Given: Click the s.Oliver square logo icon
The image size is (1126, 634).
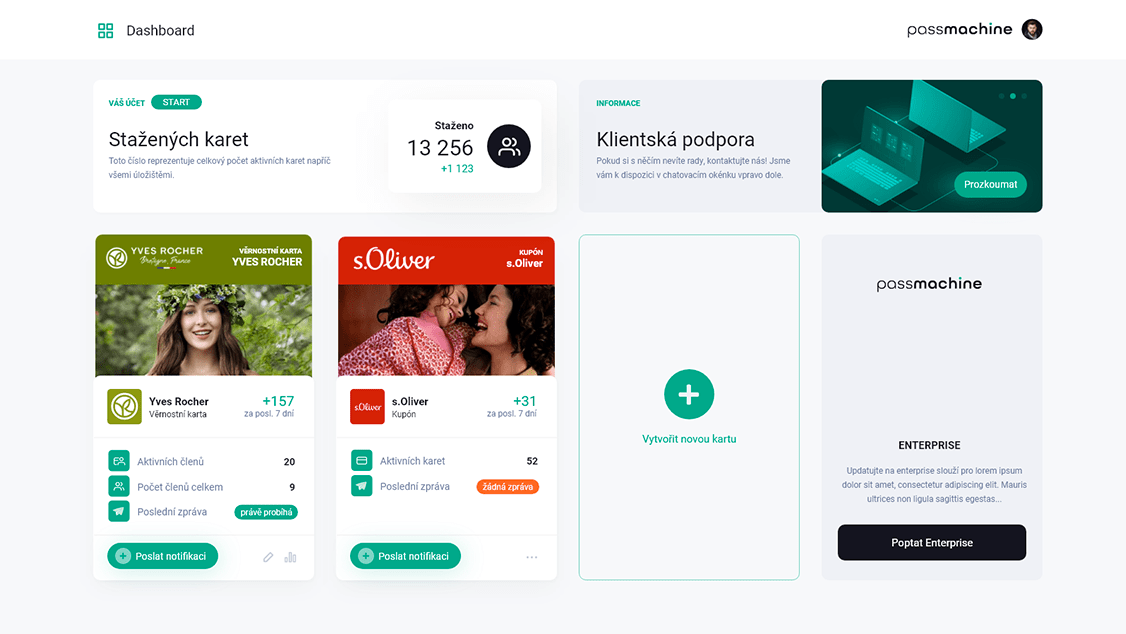Looking at the screenshot, I should coord(367,406).
